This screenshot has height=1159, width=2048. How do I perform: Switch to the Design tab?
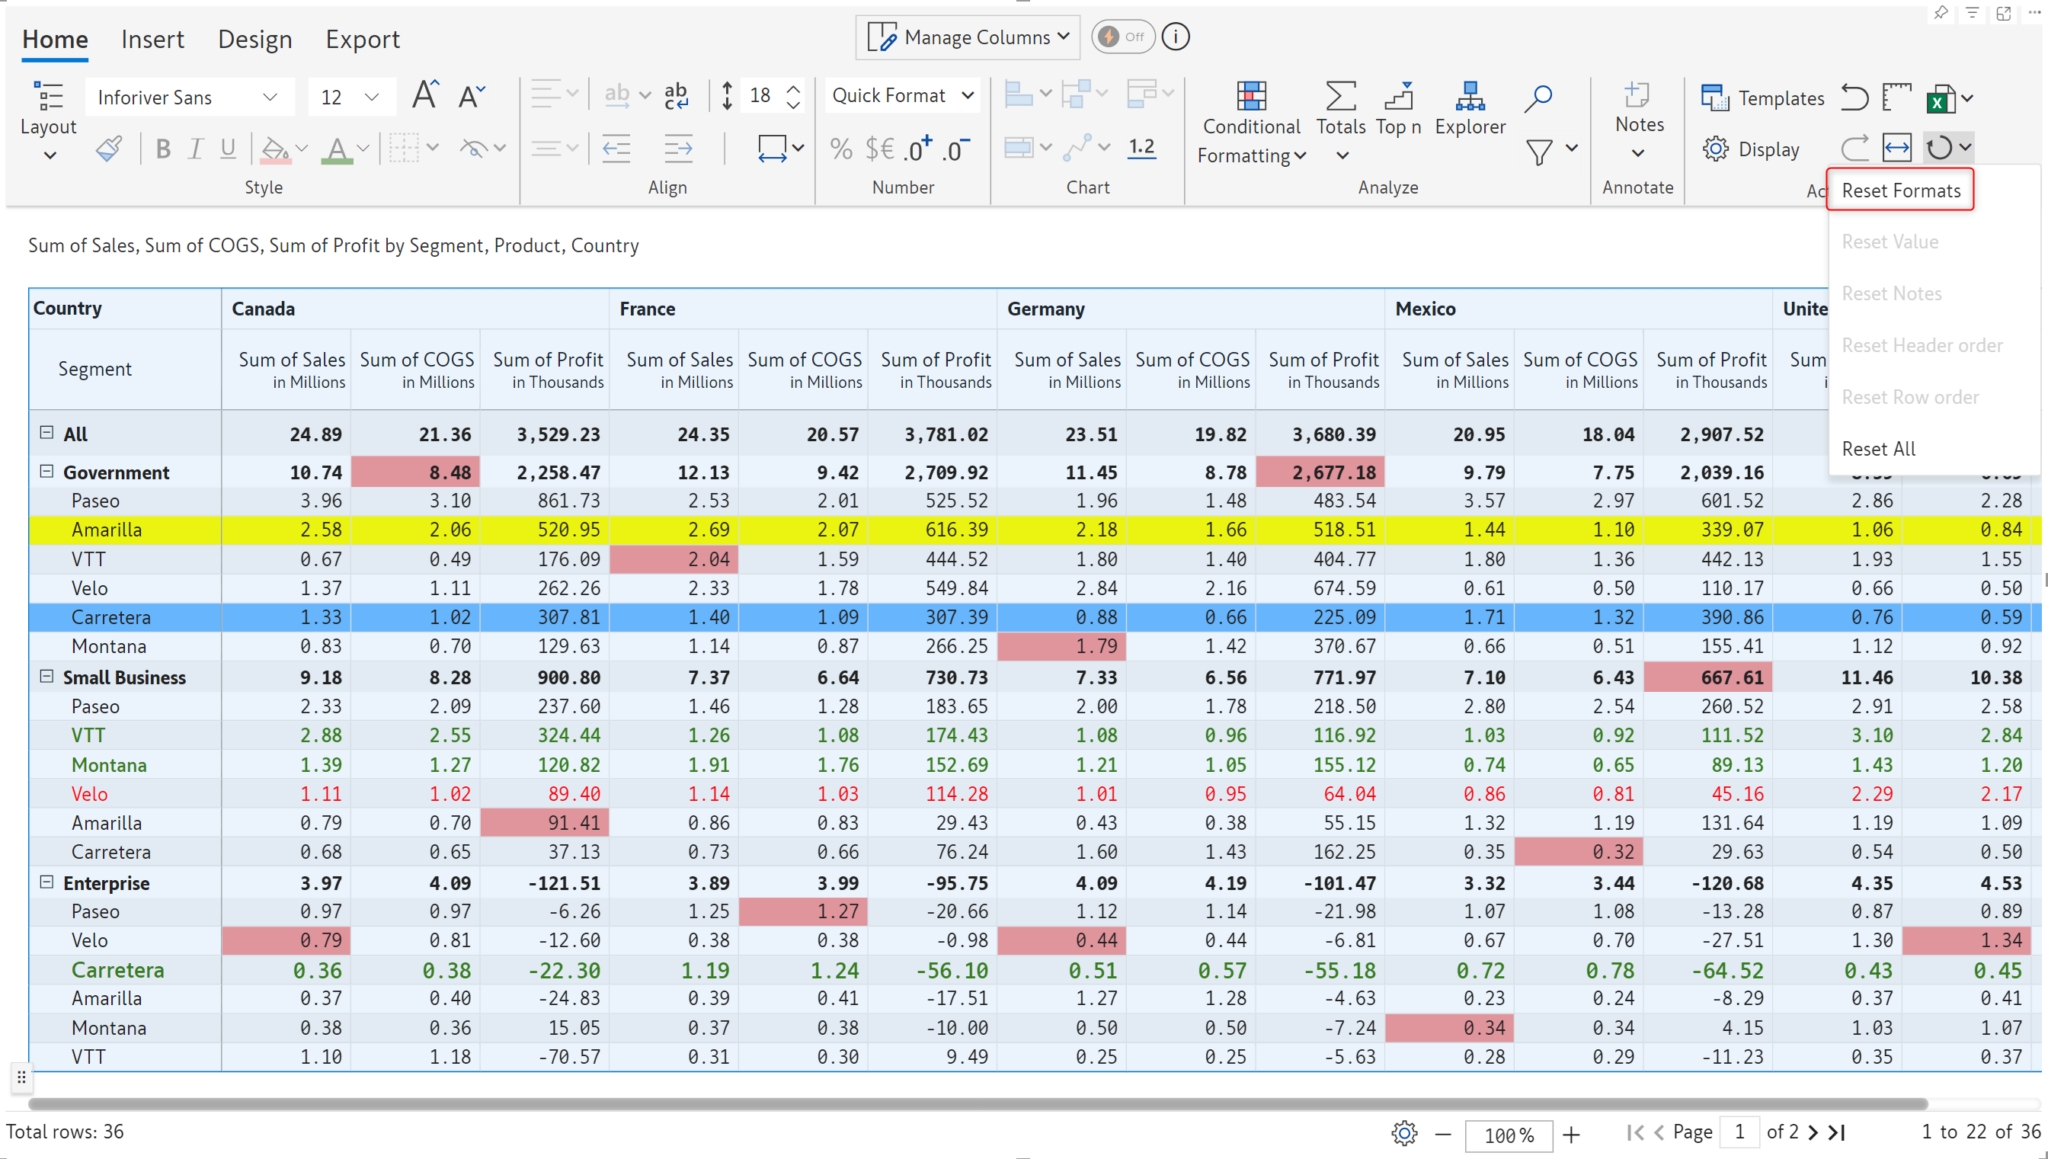[x=254, y=39]
